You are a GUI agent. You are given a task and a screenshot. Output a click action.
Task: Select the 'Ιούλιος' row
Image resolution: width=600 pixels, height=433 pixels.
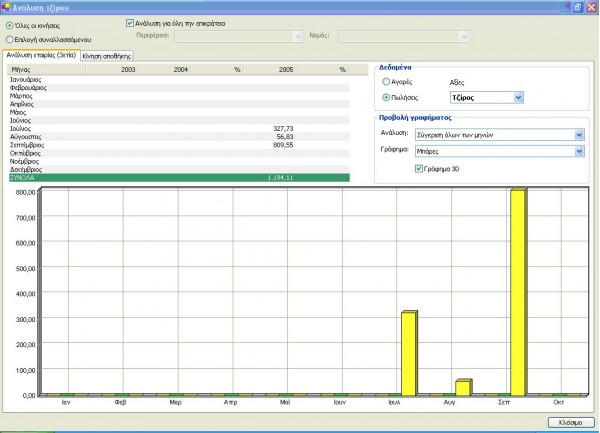pos(179,129)
